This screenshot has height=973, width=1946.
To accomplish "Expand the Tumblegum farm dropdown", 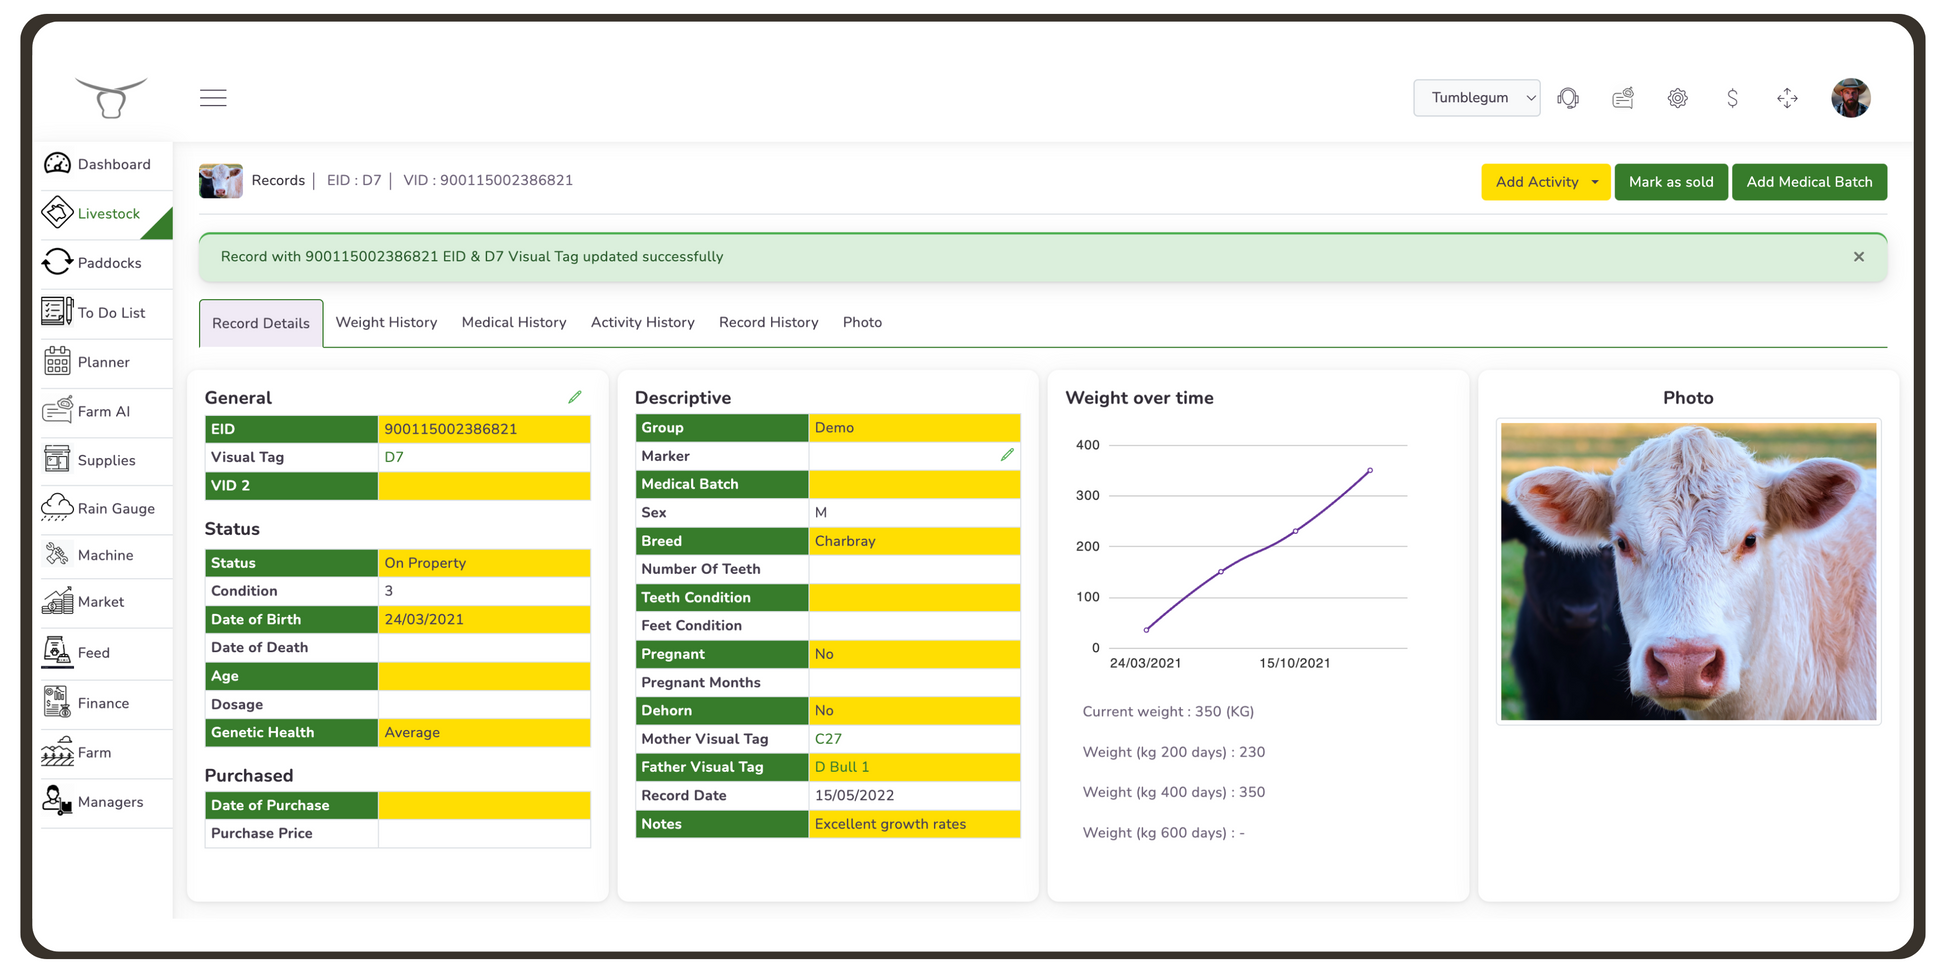I will [x=1476, y=98].
